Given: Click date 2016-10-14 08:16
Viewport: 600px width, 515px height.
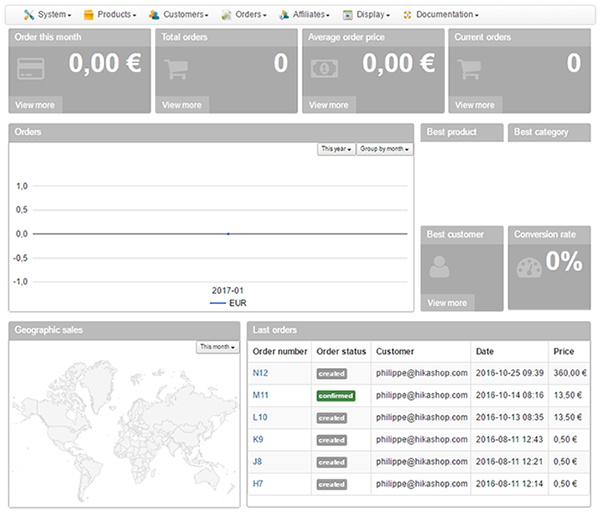Looking at the screenshot, I should [509, 395].
